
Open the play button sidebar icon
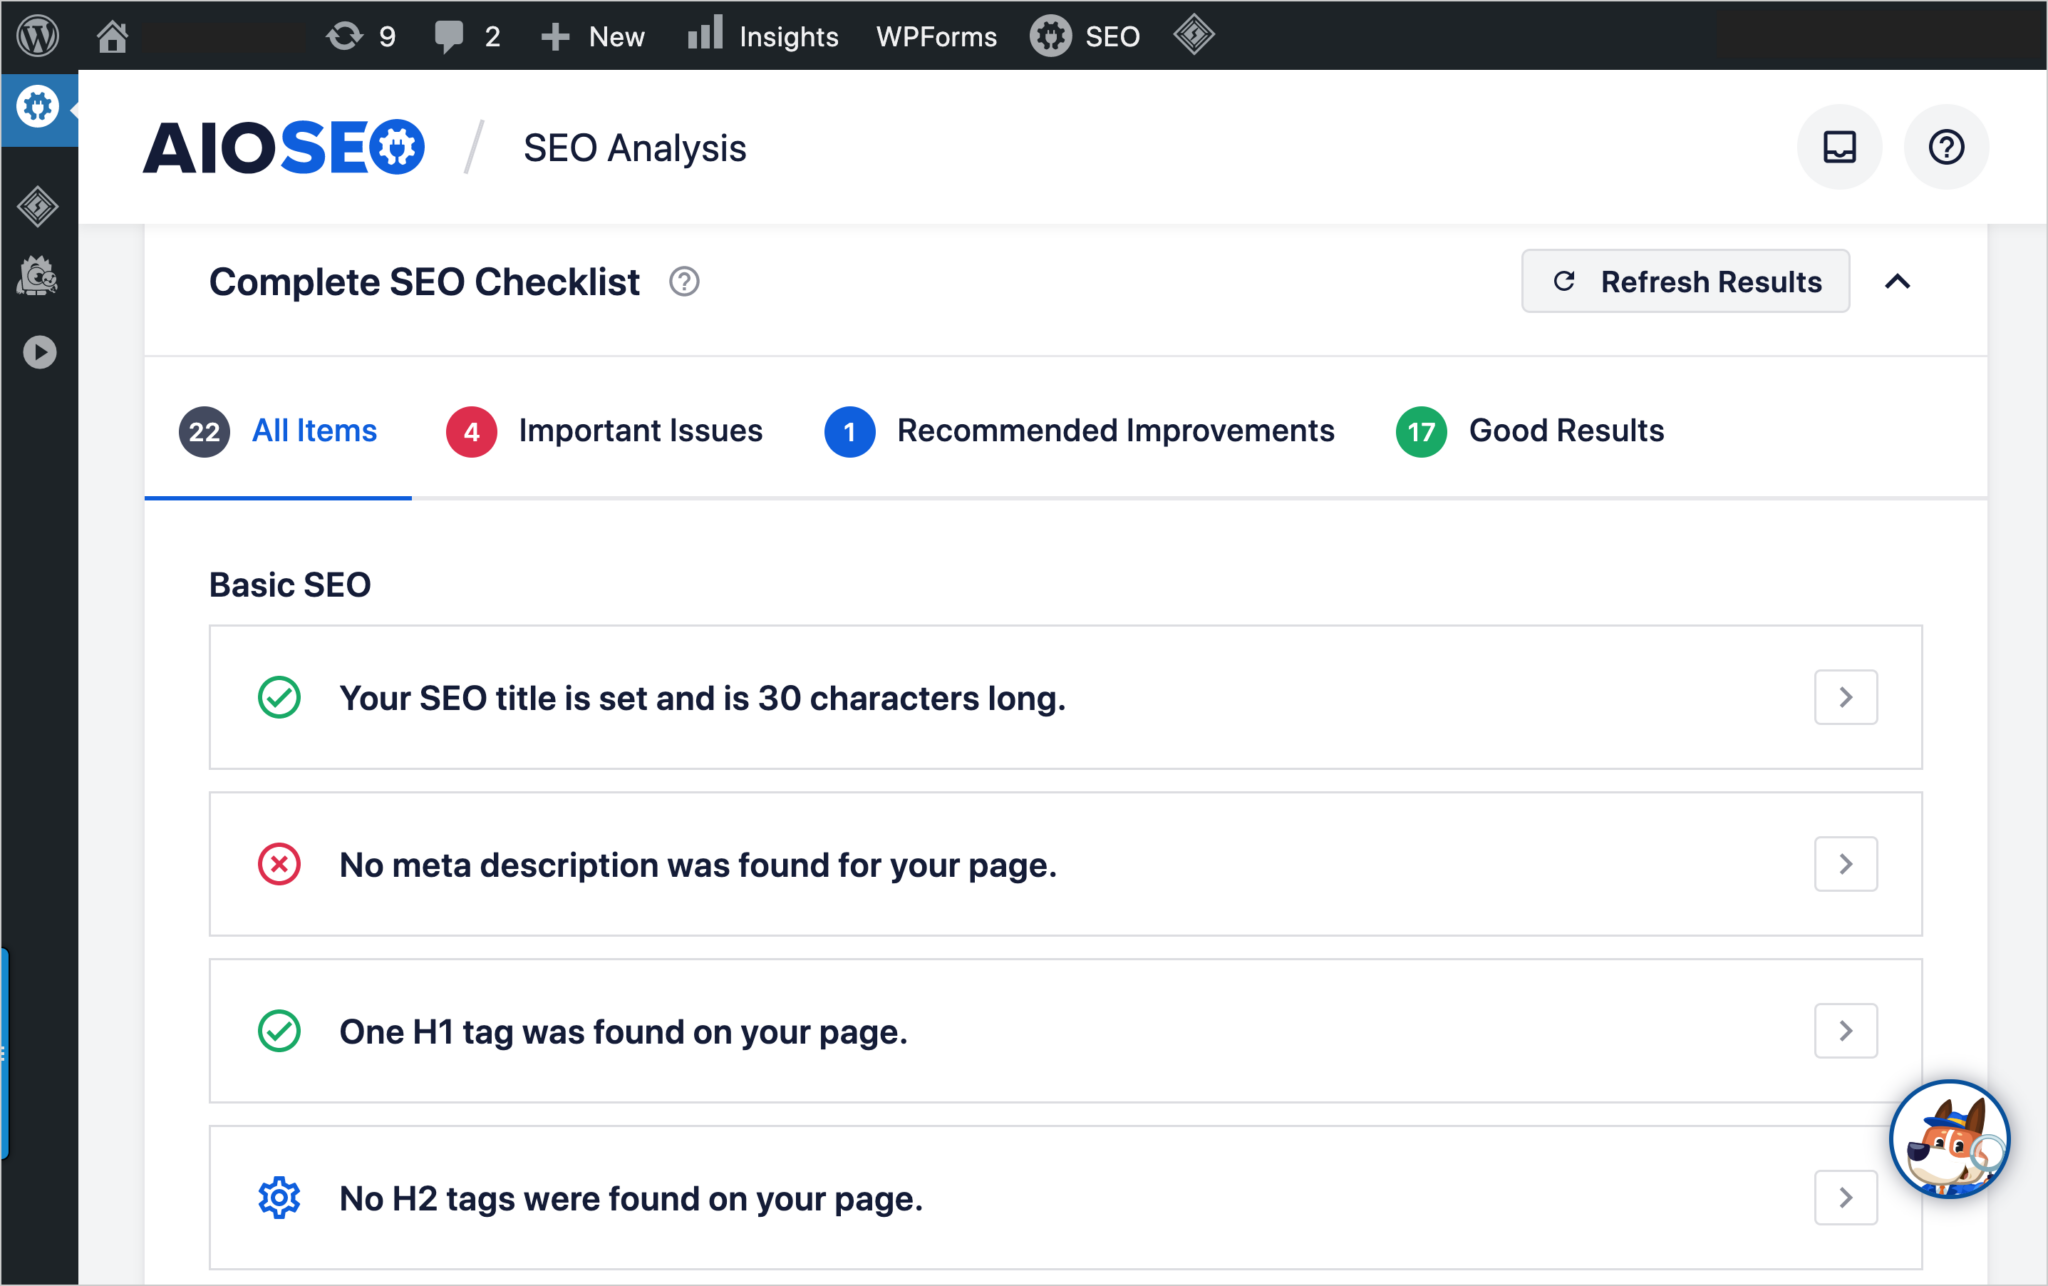coord(39,352)
